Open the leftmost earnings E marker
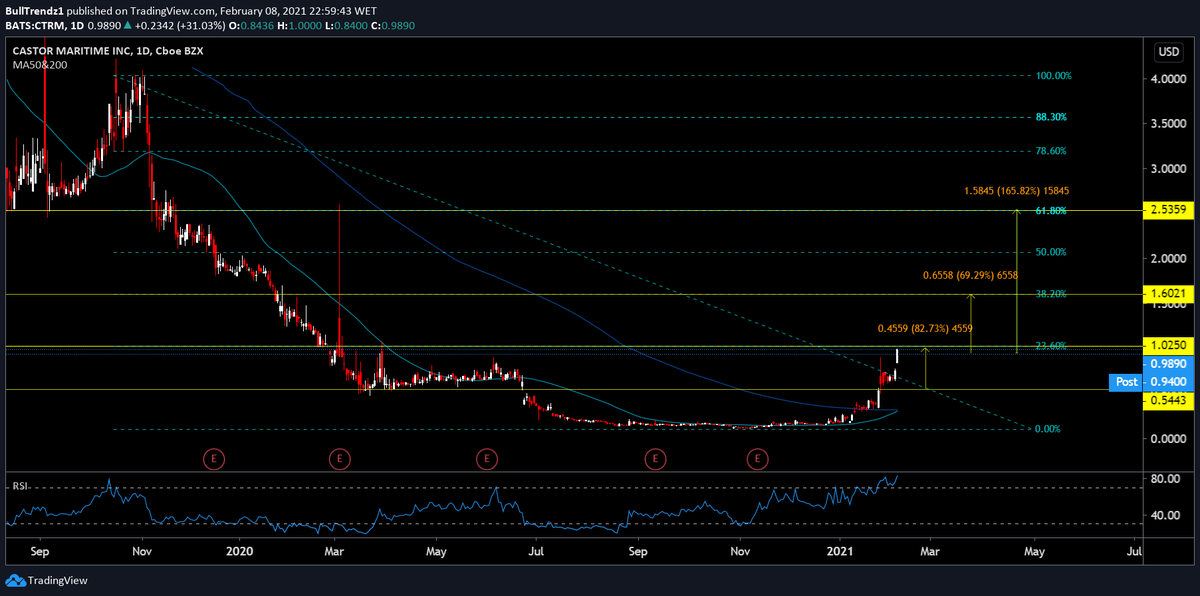The height and width of the screenshot is (596, 1200). (x=213, y=459)
